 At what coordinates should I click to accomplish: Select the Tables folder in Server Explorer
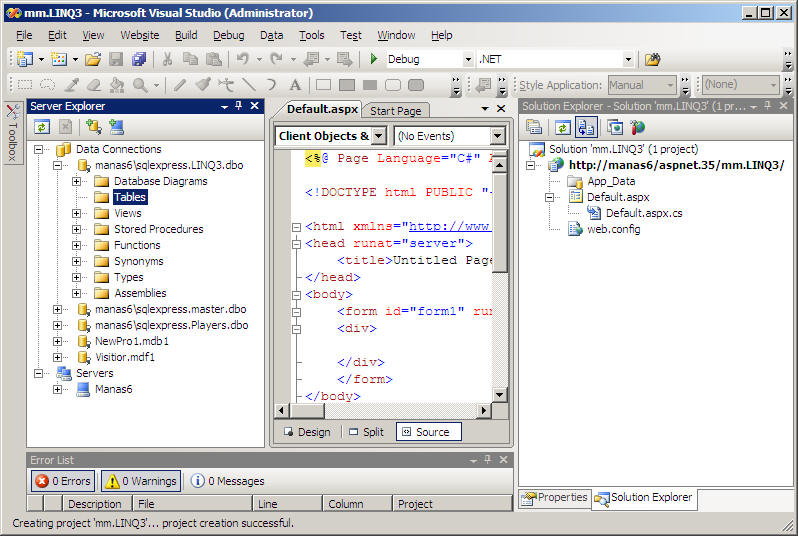point(130,197)
